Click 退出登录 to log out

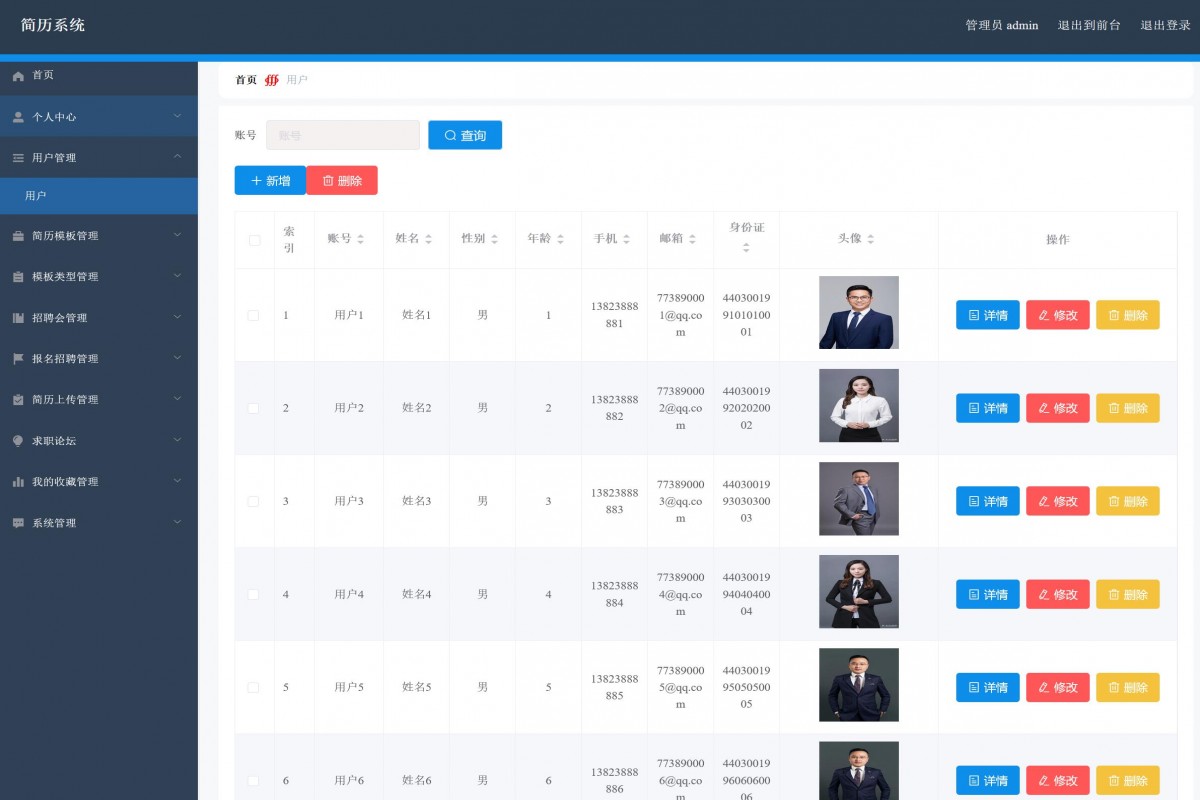[x=1163, y=25]
